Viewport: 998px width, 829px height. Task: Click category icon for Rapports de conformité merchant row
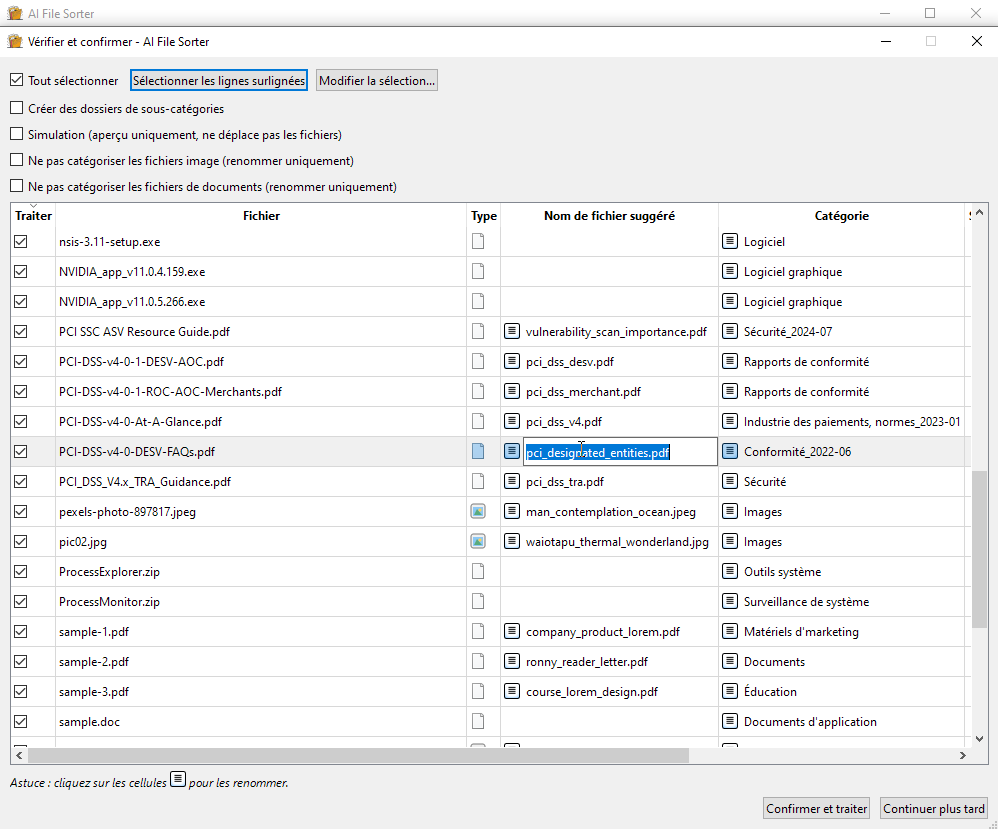(x=730, y=392)
